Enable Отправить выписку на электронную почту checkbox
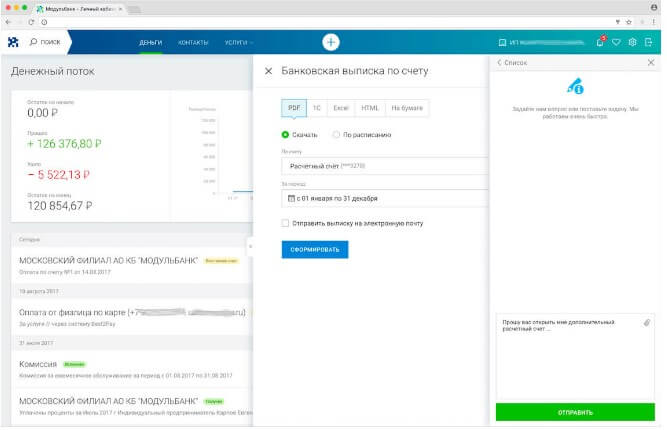This screenshot has height=430, width=667. pyautogui.click(x=285, y=223)
